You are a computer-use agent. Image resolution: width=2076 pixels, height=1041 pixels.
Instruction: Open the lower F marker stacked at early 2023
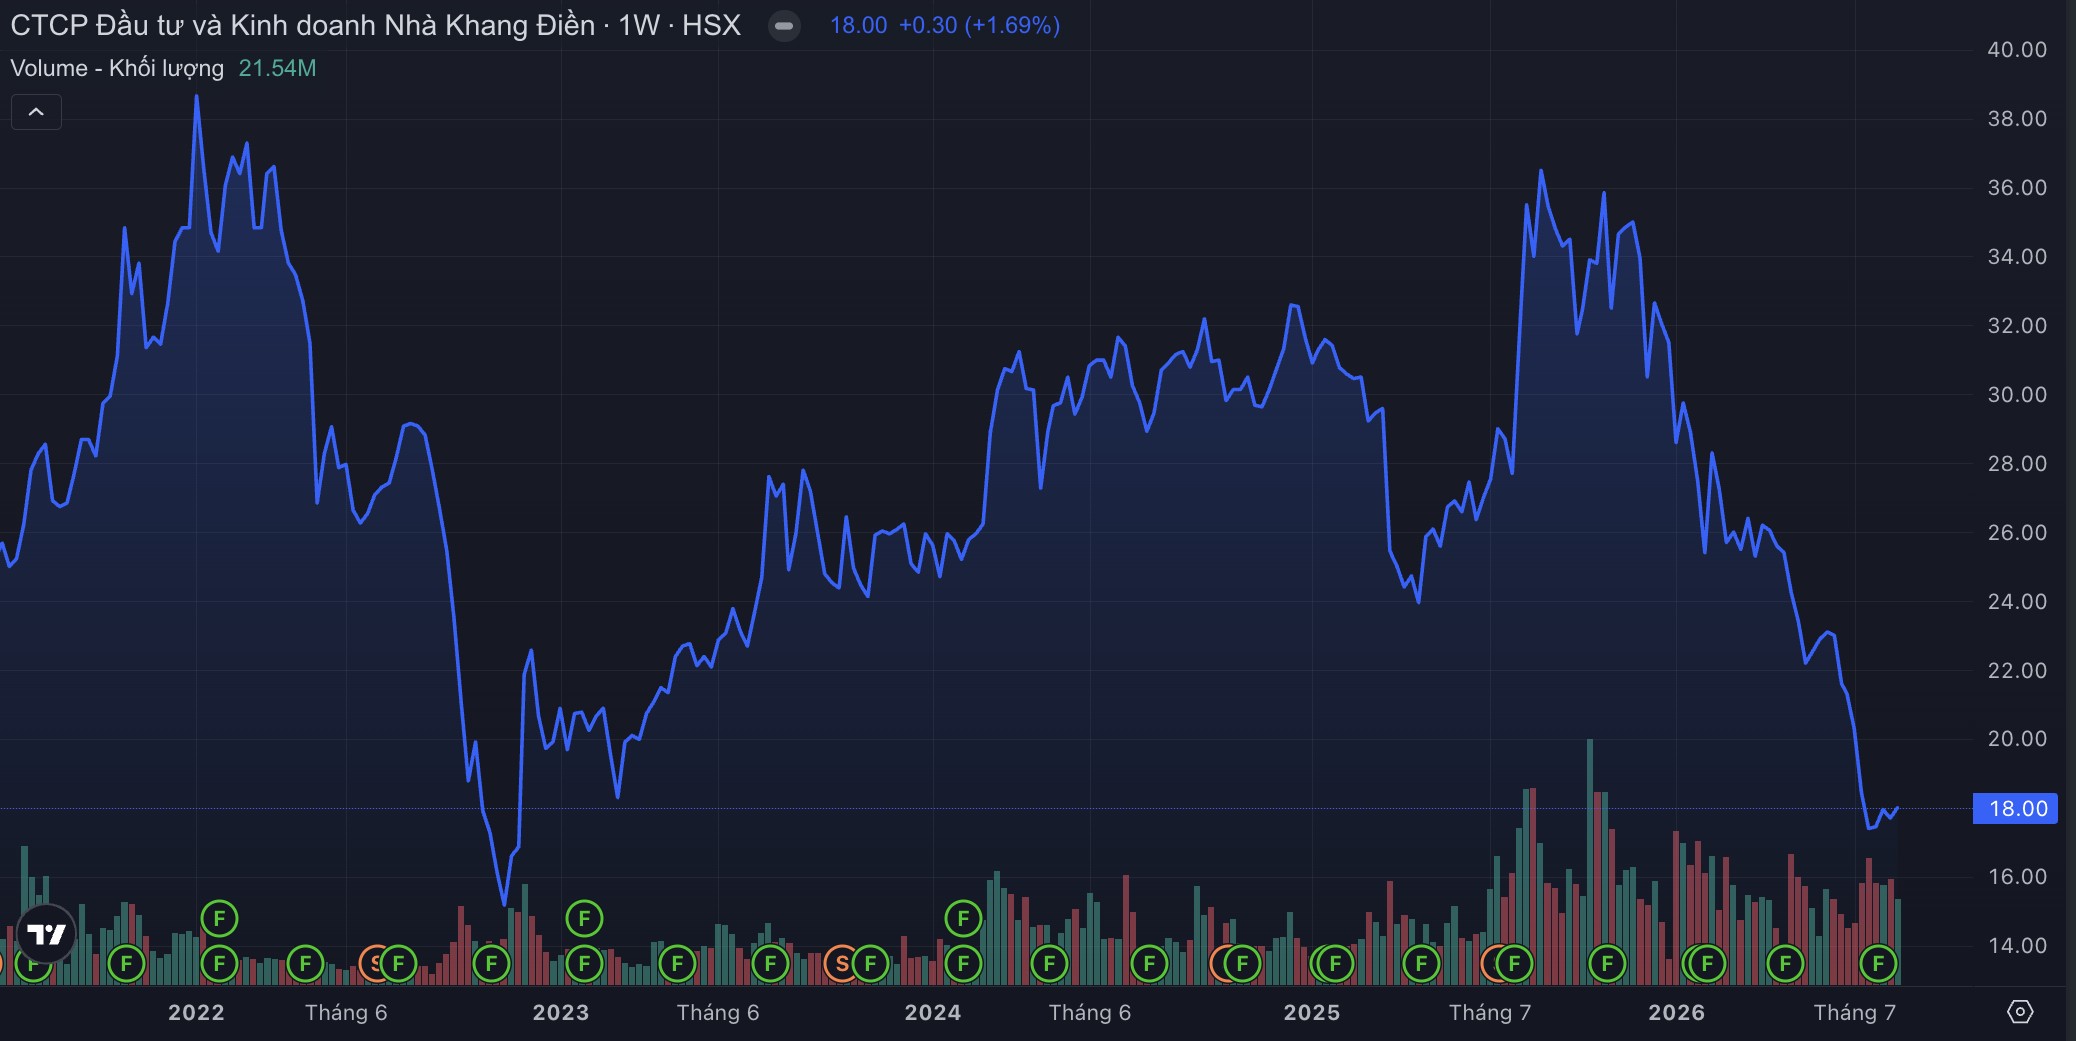click(x=584, y=964)
